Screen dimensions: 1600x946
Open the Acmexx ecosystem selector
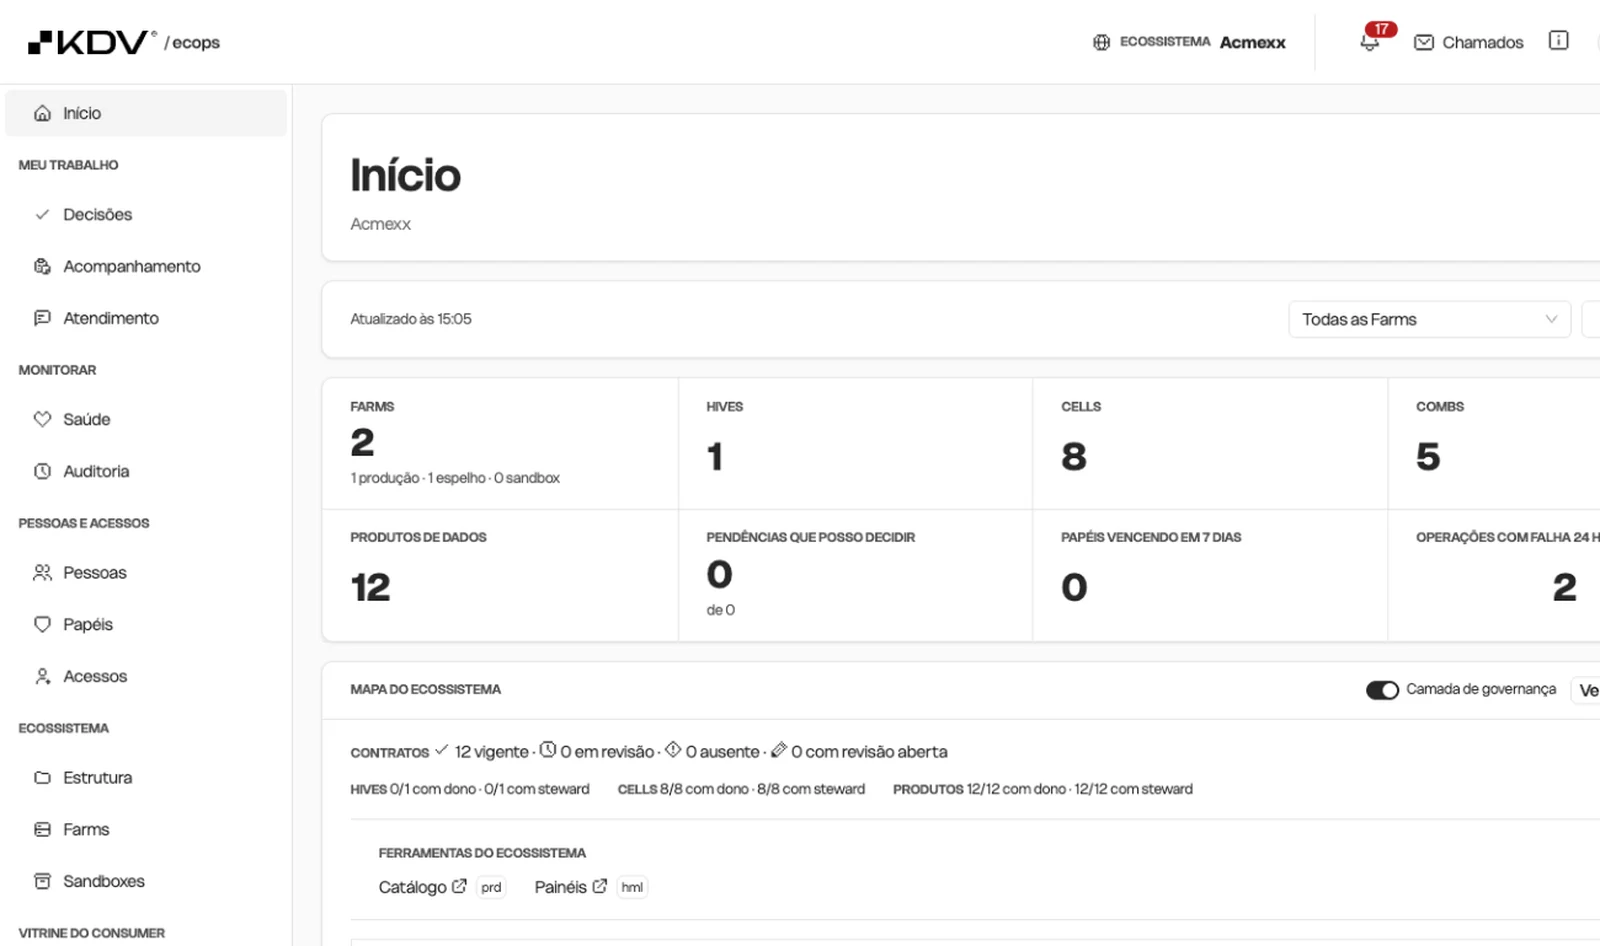pyautogui.click(x=1189, y=42)
